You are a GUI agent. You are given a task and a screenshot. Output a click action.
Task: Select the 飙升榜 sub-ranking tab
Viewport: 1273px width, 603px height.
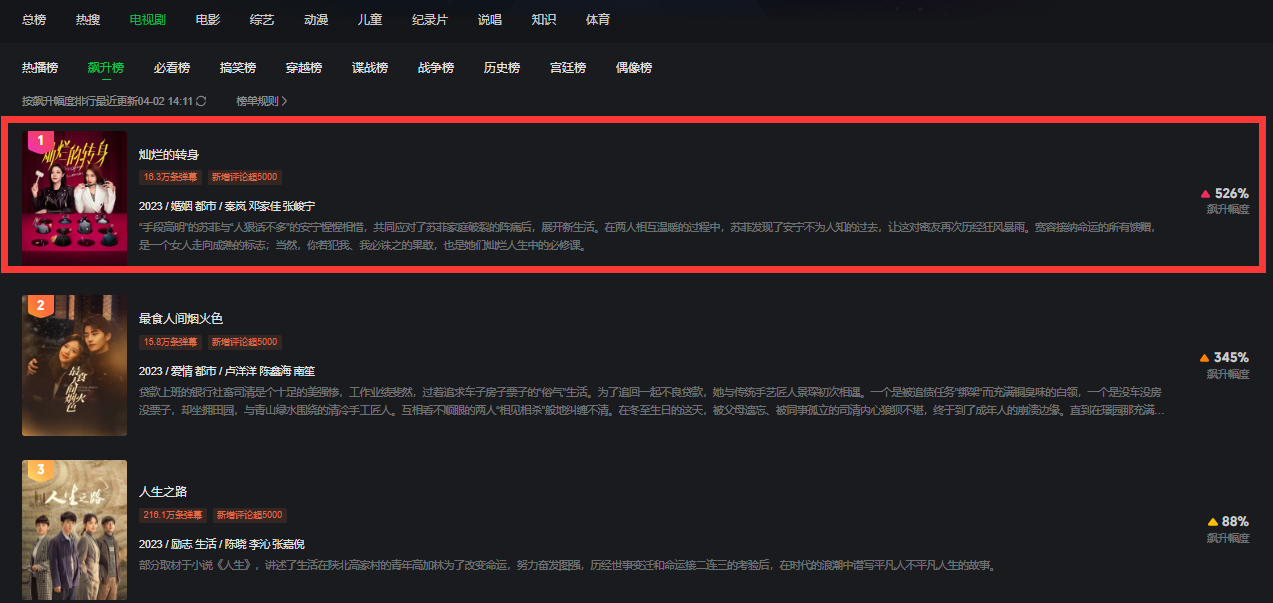coord(106,68)
